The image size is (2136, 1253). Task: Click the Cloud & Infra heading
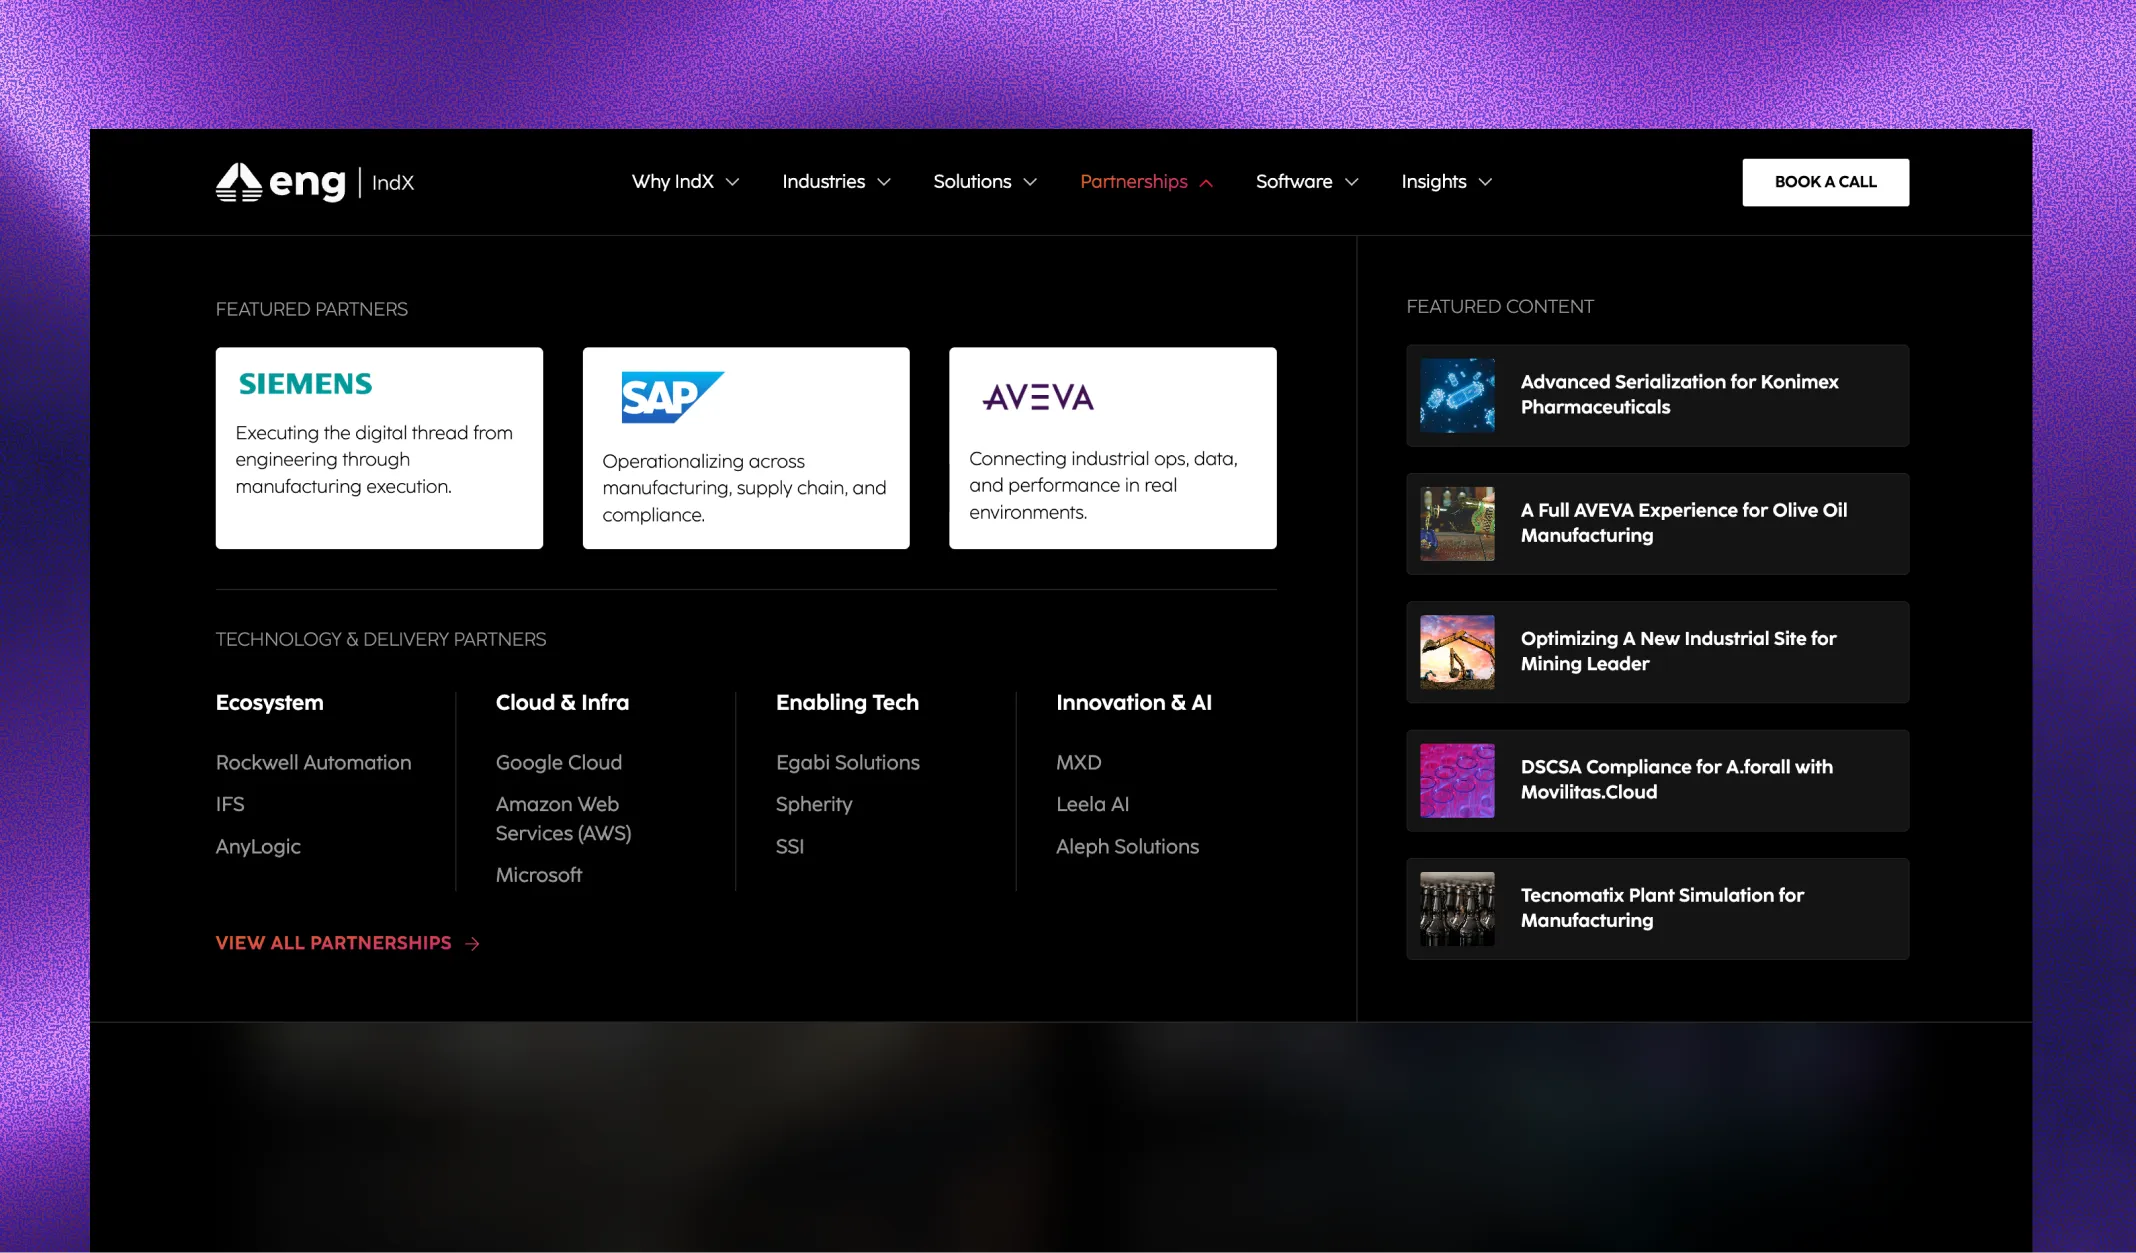[562, 702]
